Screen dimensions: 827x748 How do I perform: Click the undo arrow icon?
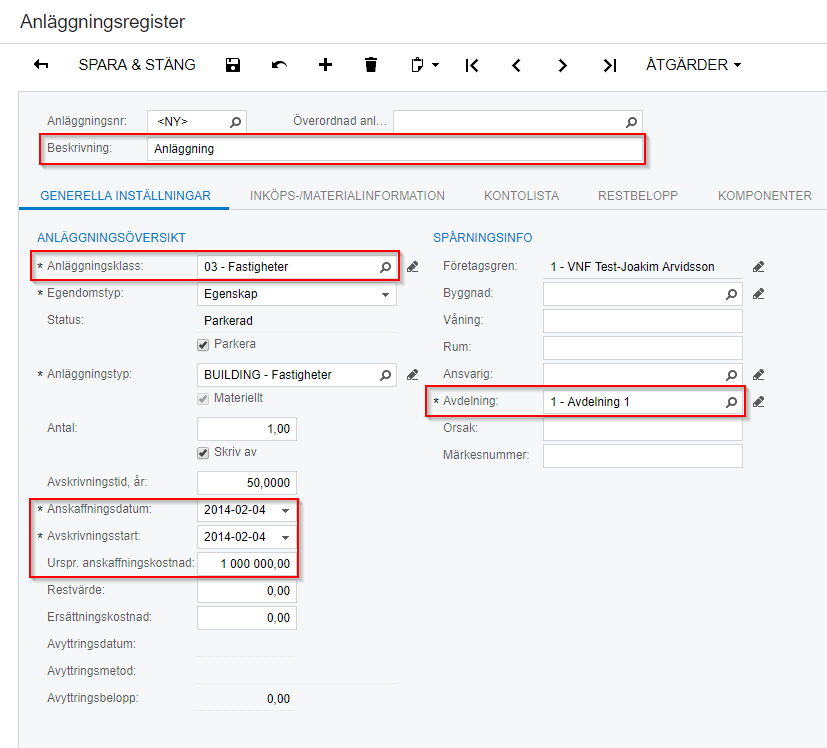pyautogui.click(x=279, y=65)
